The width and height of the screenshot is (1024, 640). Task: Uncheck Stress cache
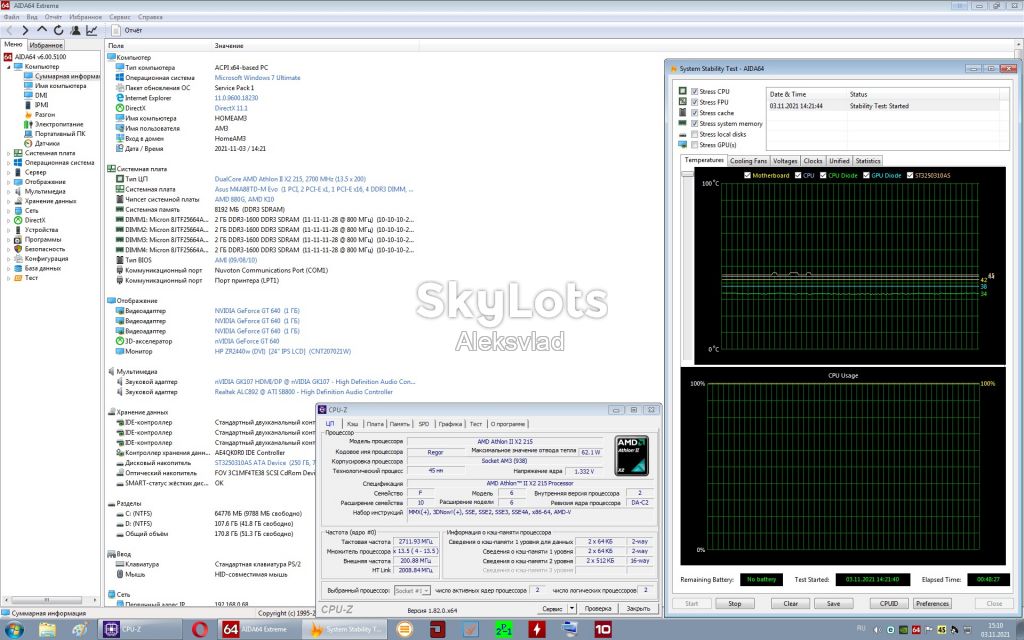695,113
